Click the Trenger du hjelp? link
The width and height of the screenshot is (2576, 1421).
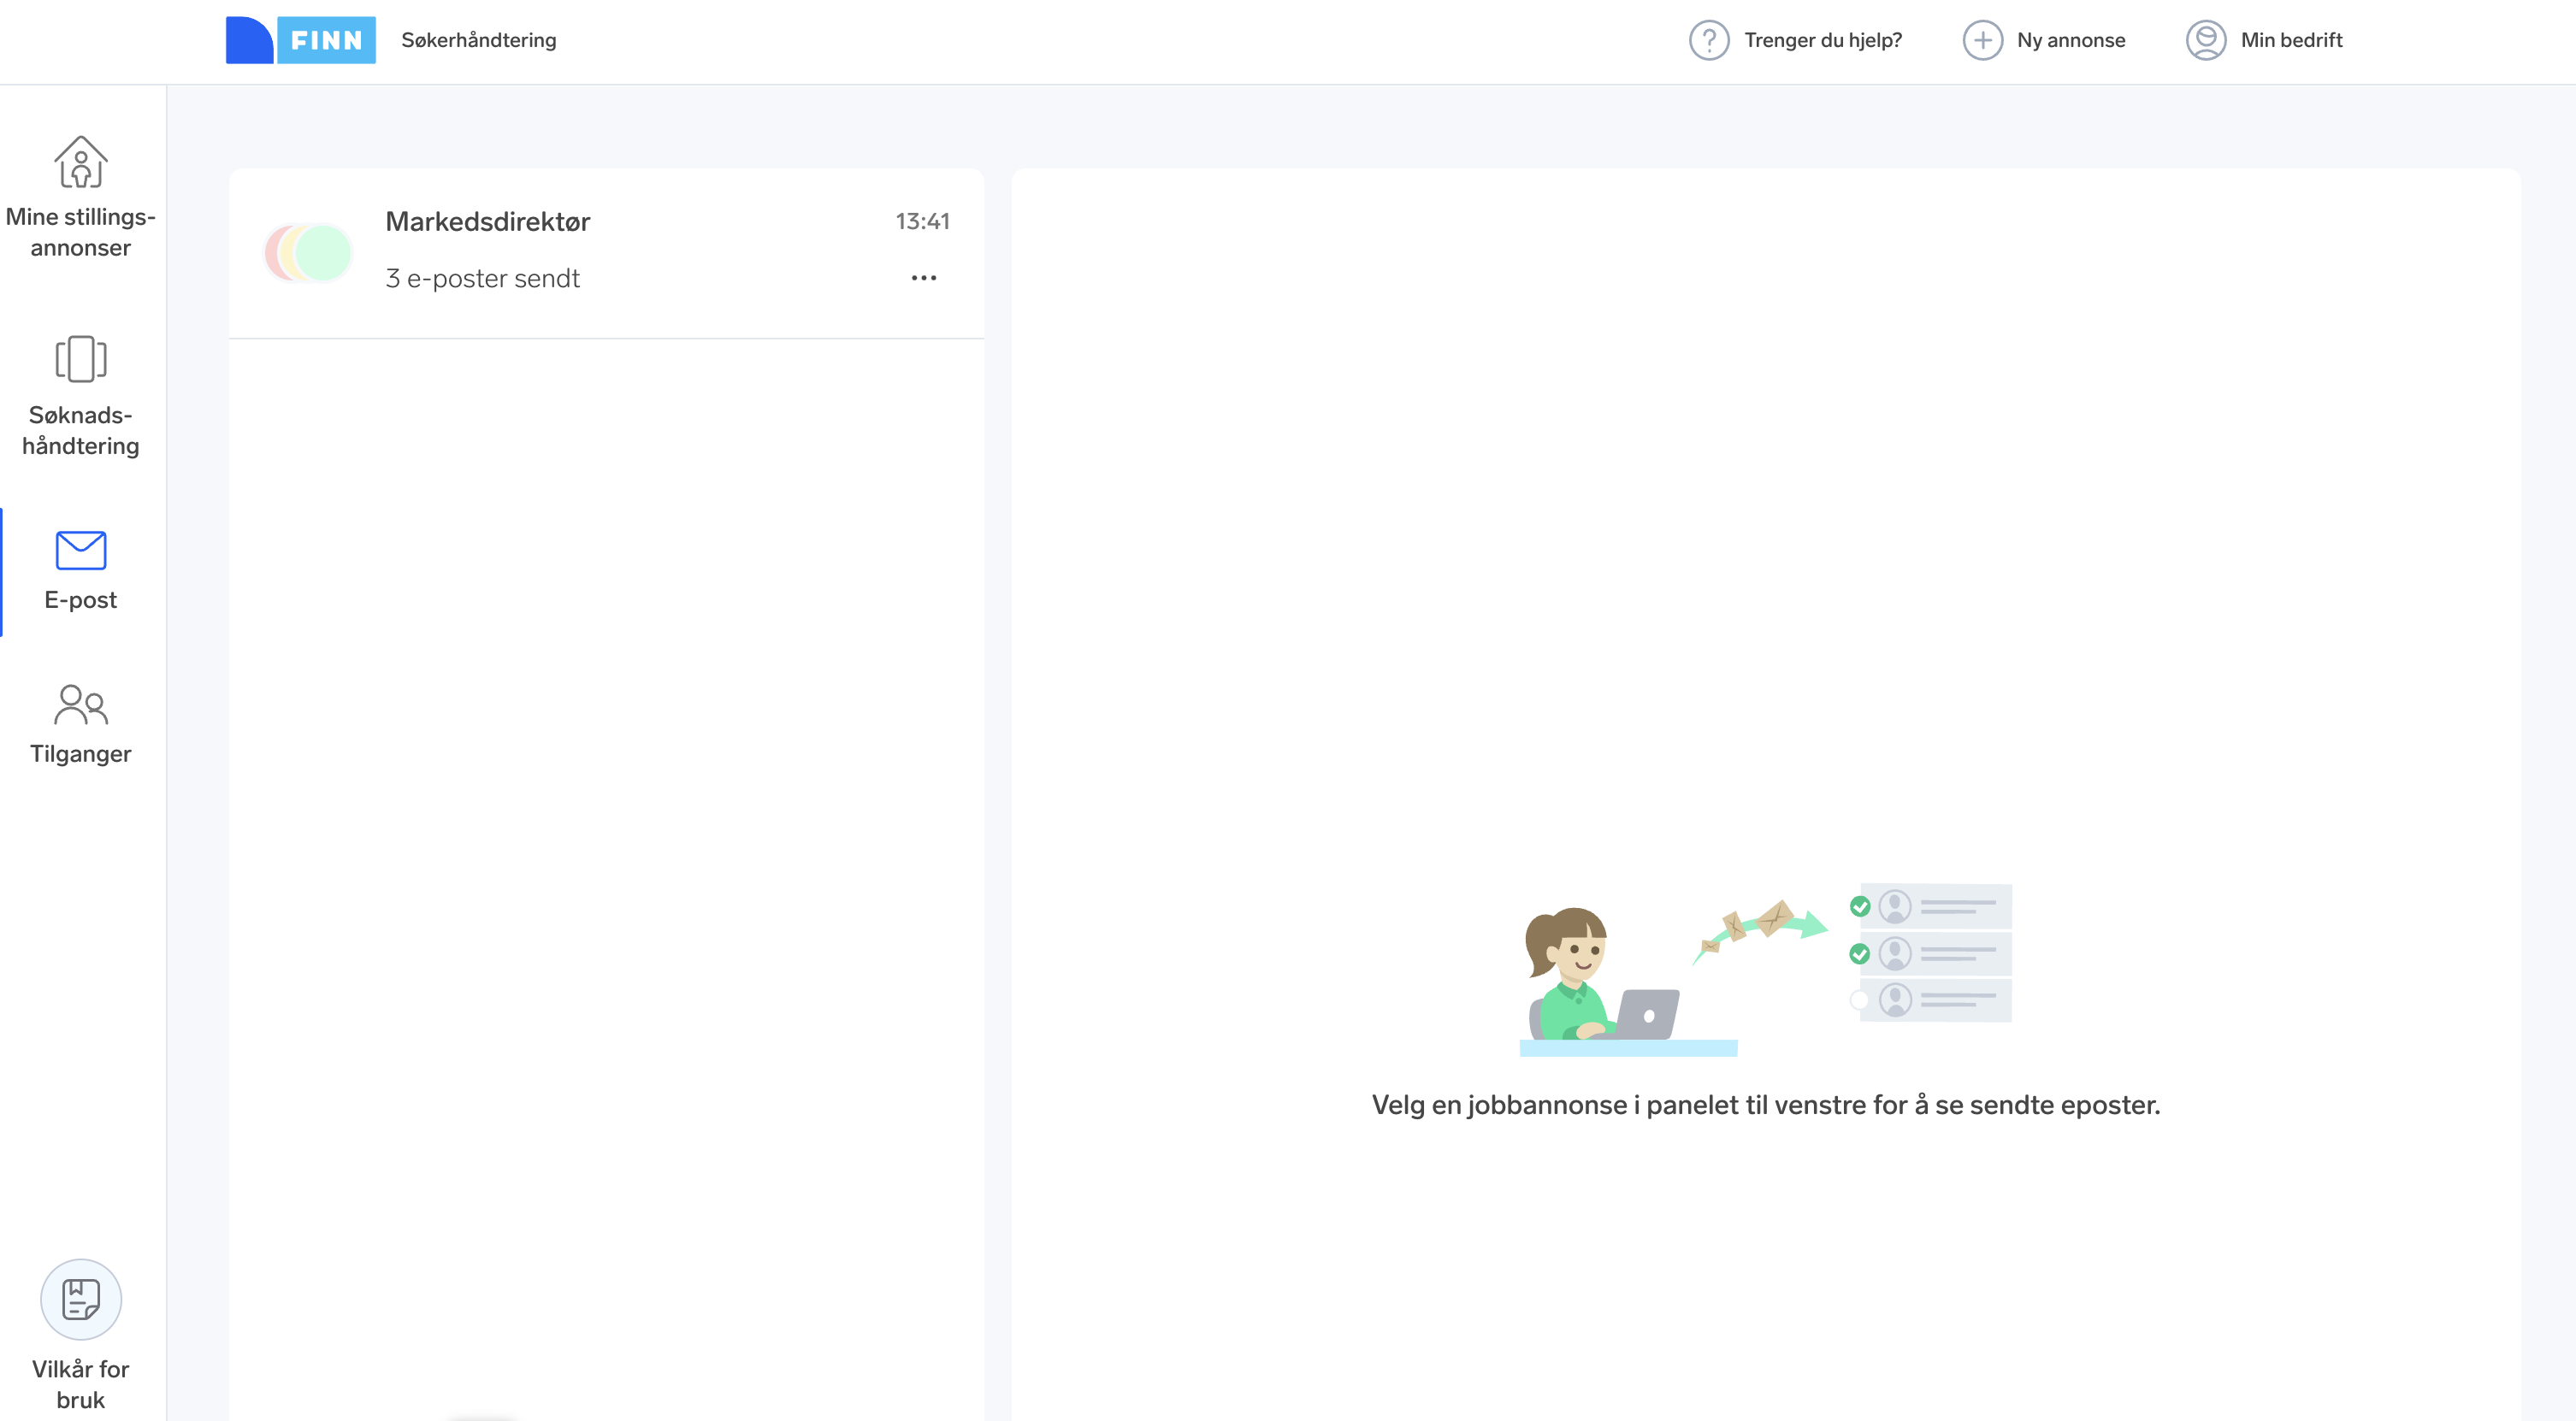coord(1822,40)
